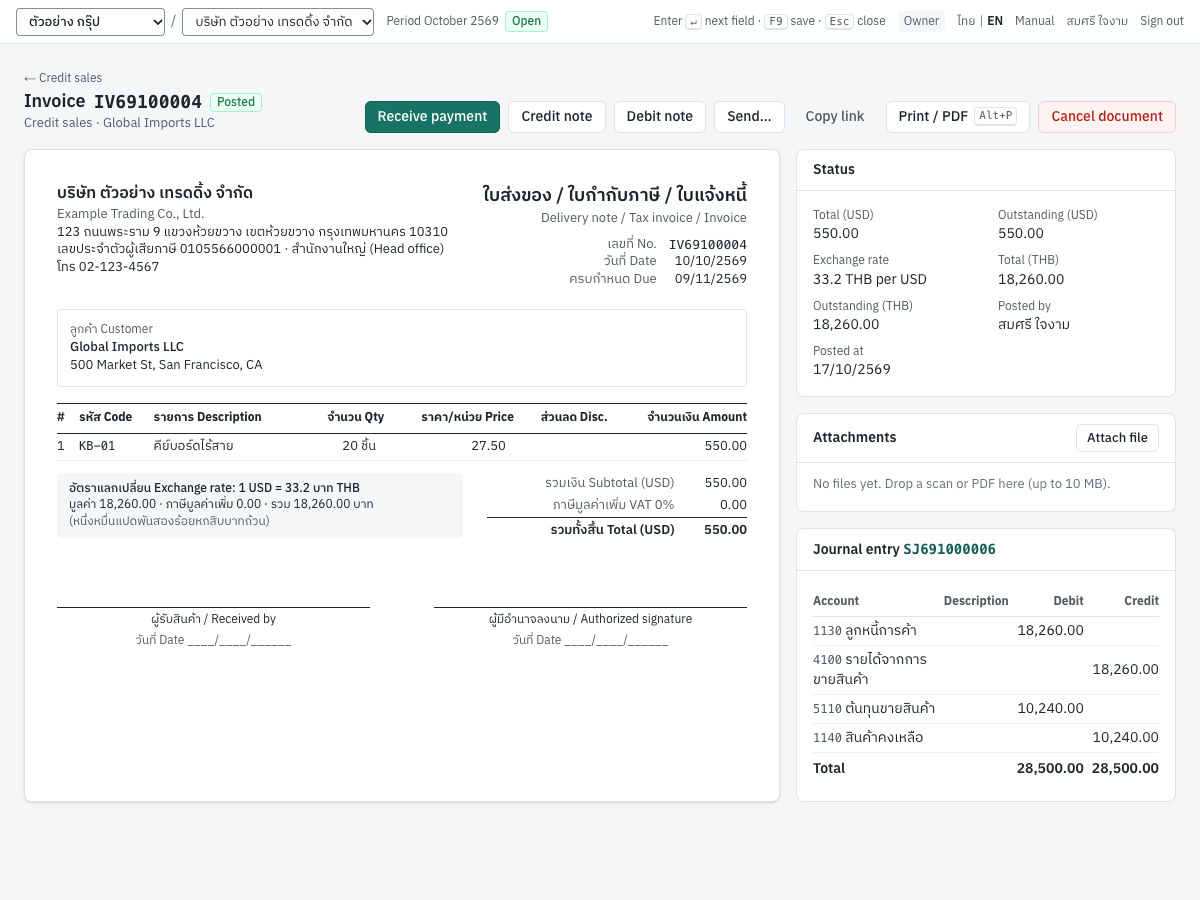The width and height of the screenshot is (1200, 900).
Task: Click the journal total debit 28,500.00
Action: coord(1050,768)
